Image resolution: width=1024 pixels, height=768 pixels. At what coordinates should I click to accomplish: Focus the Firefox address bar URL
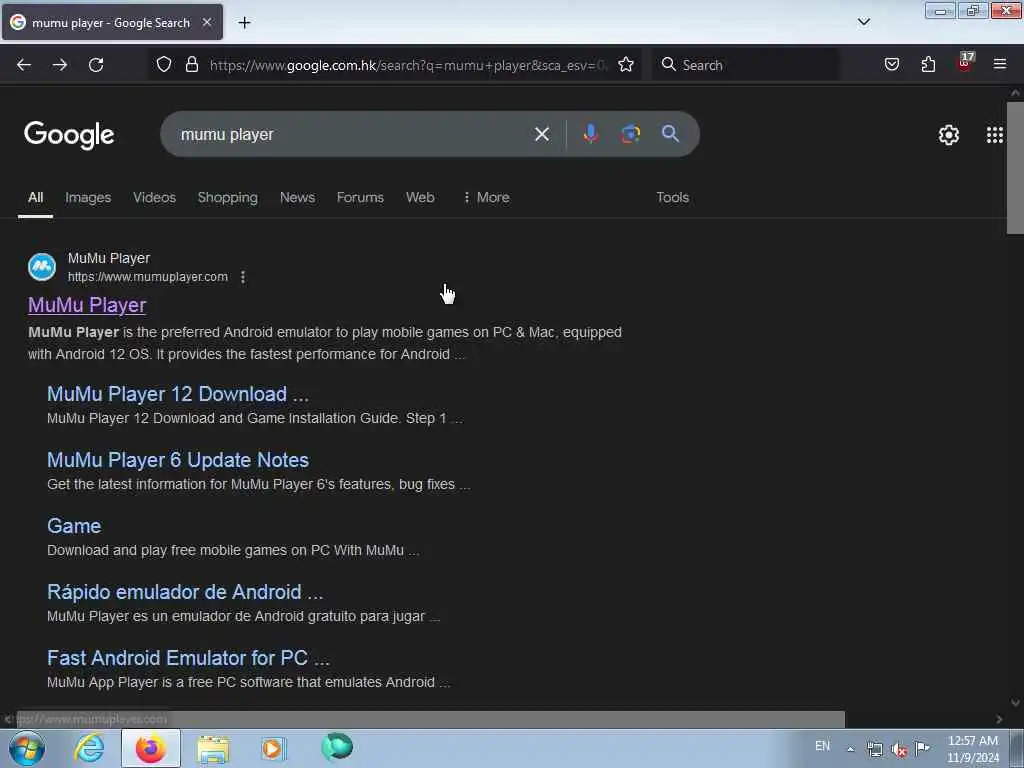click(408, 65)
